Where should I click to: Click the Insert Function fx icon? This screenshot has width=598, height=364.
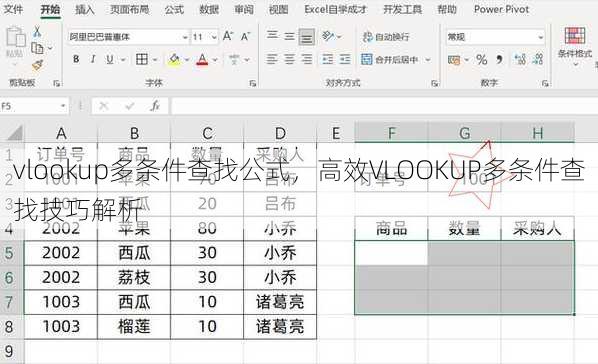click(155, 106)
